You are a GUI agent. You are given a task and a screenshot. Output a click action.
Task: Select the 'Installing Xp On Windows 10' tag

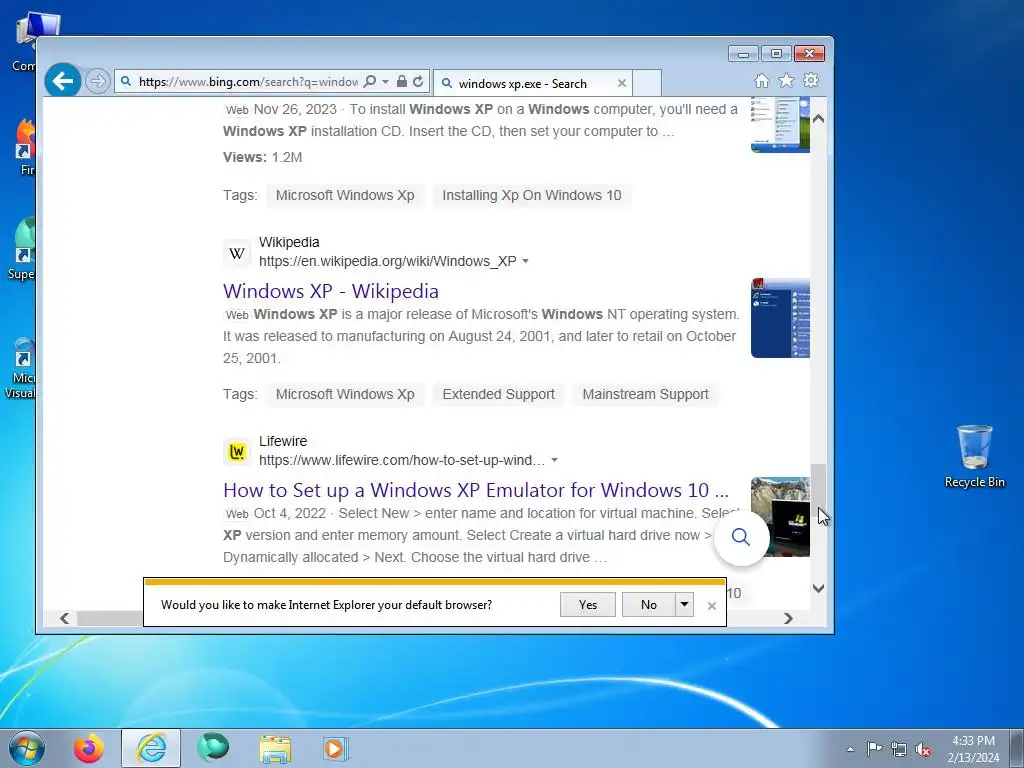[x=532, y=195]
